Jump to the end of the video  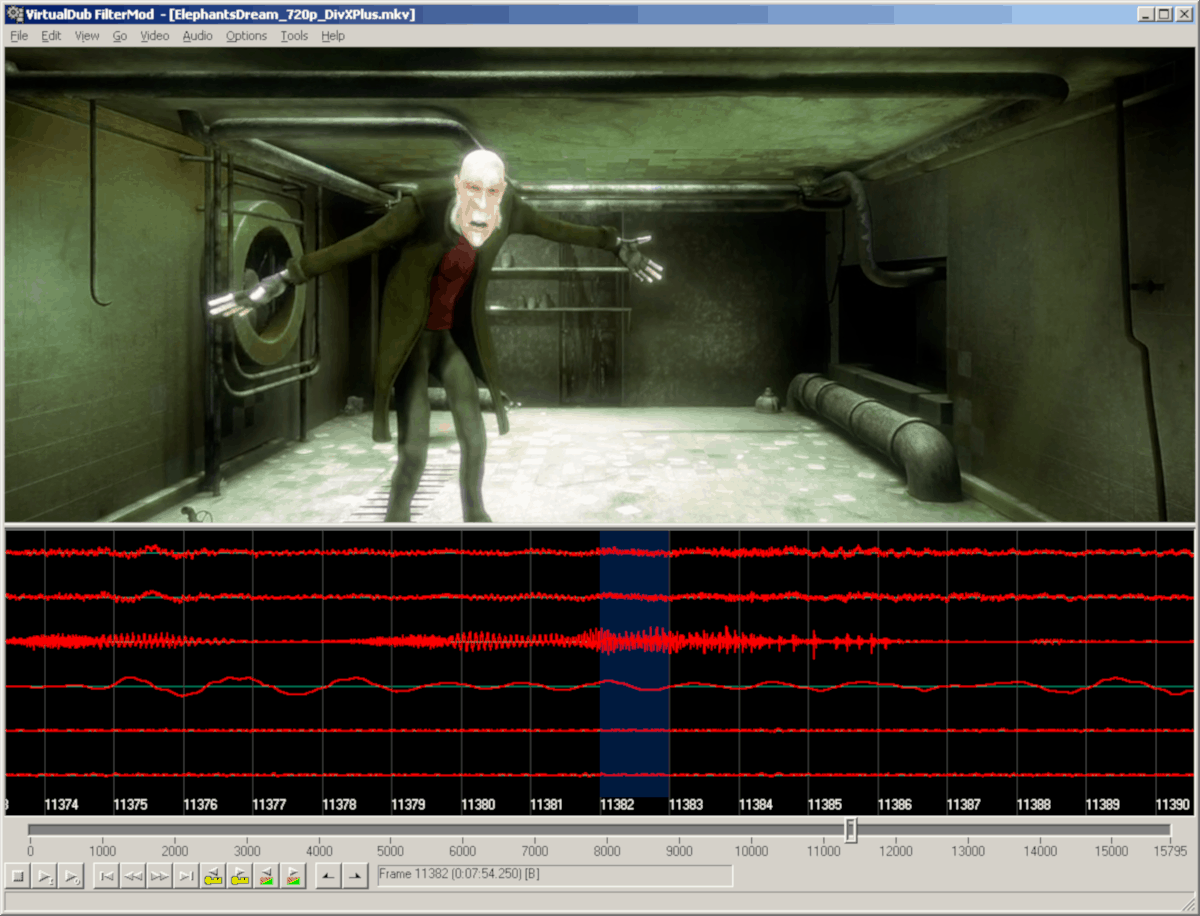click(x=186, y=877)
